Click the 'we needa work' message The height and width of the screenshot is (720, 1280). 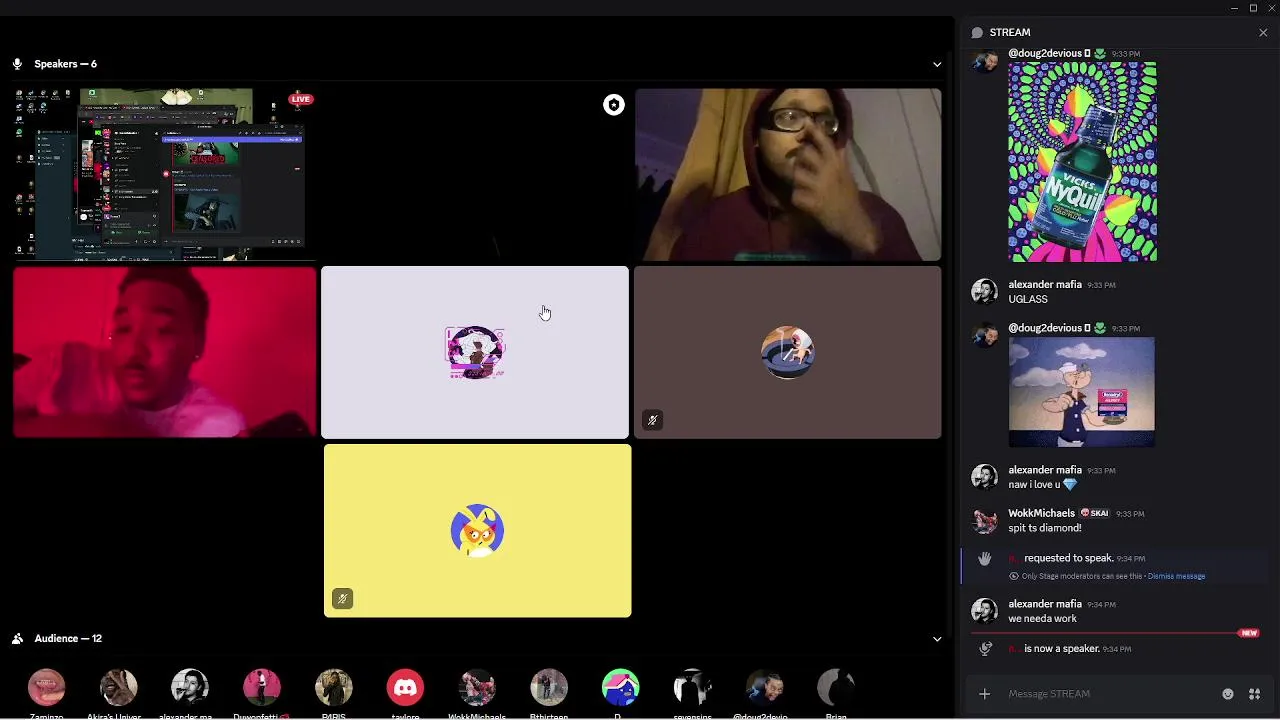click(x=1042, y=619)
